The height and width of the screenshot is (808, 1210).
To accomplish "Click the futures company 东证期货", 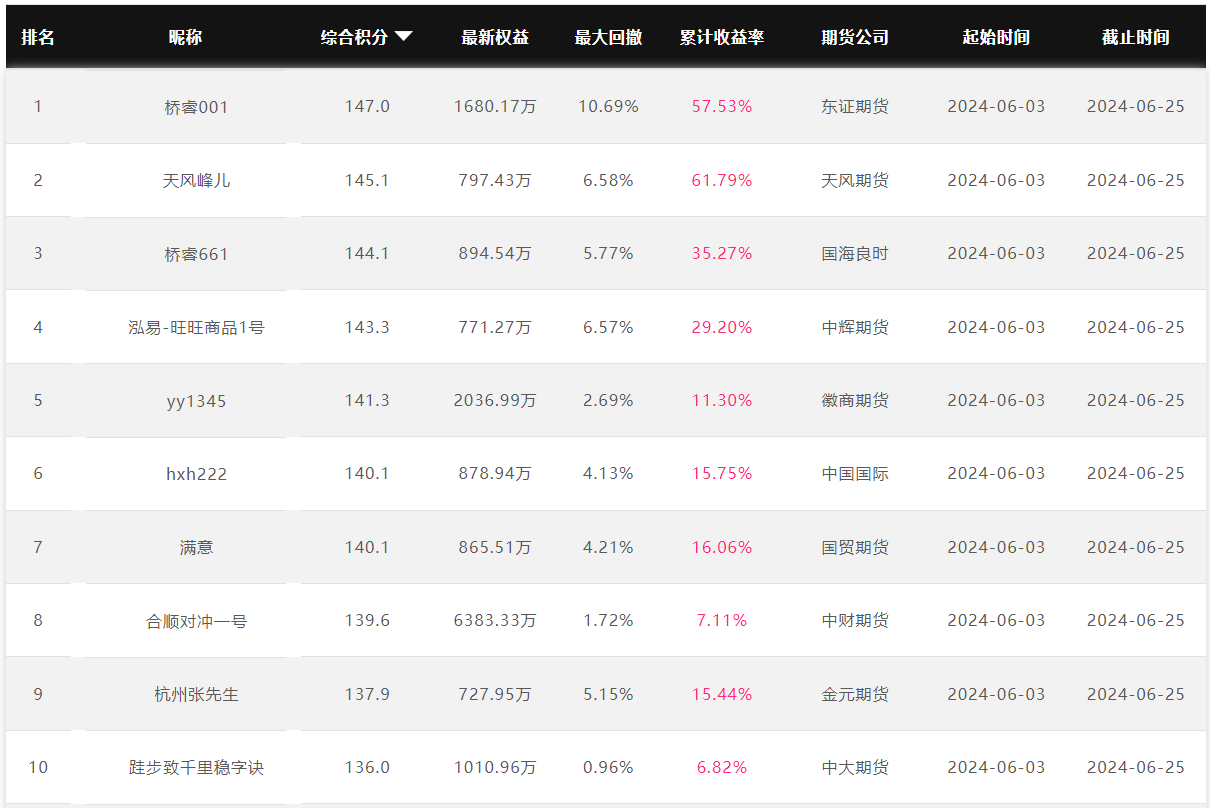I will (x=855, y=106).
